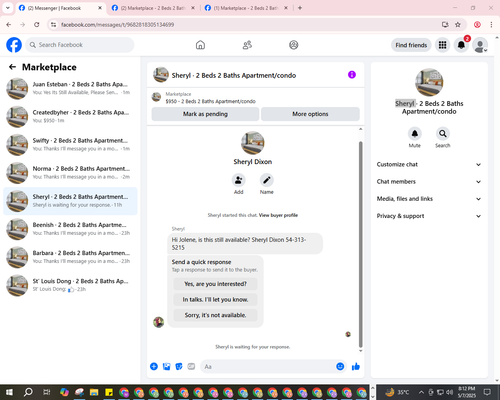Switch to third Marketplace tab
500x400 pixels.
tap(247, 8)
